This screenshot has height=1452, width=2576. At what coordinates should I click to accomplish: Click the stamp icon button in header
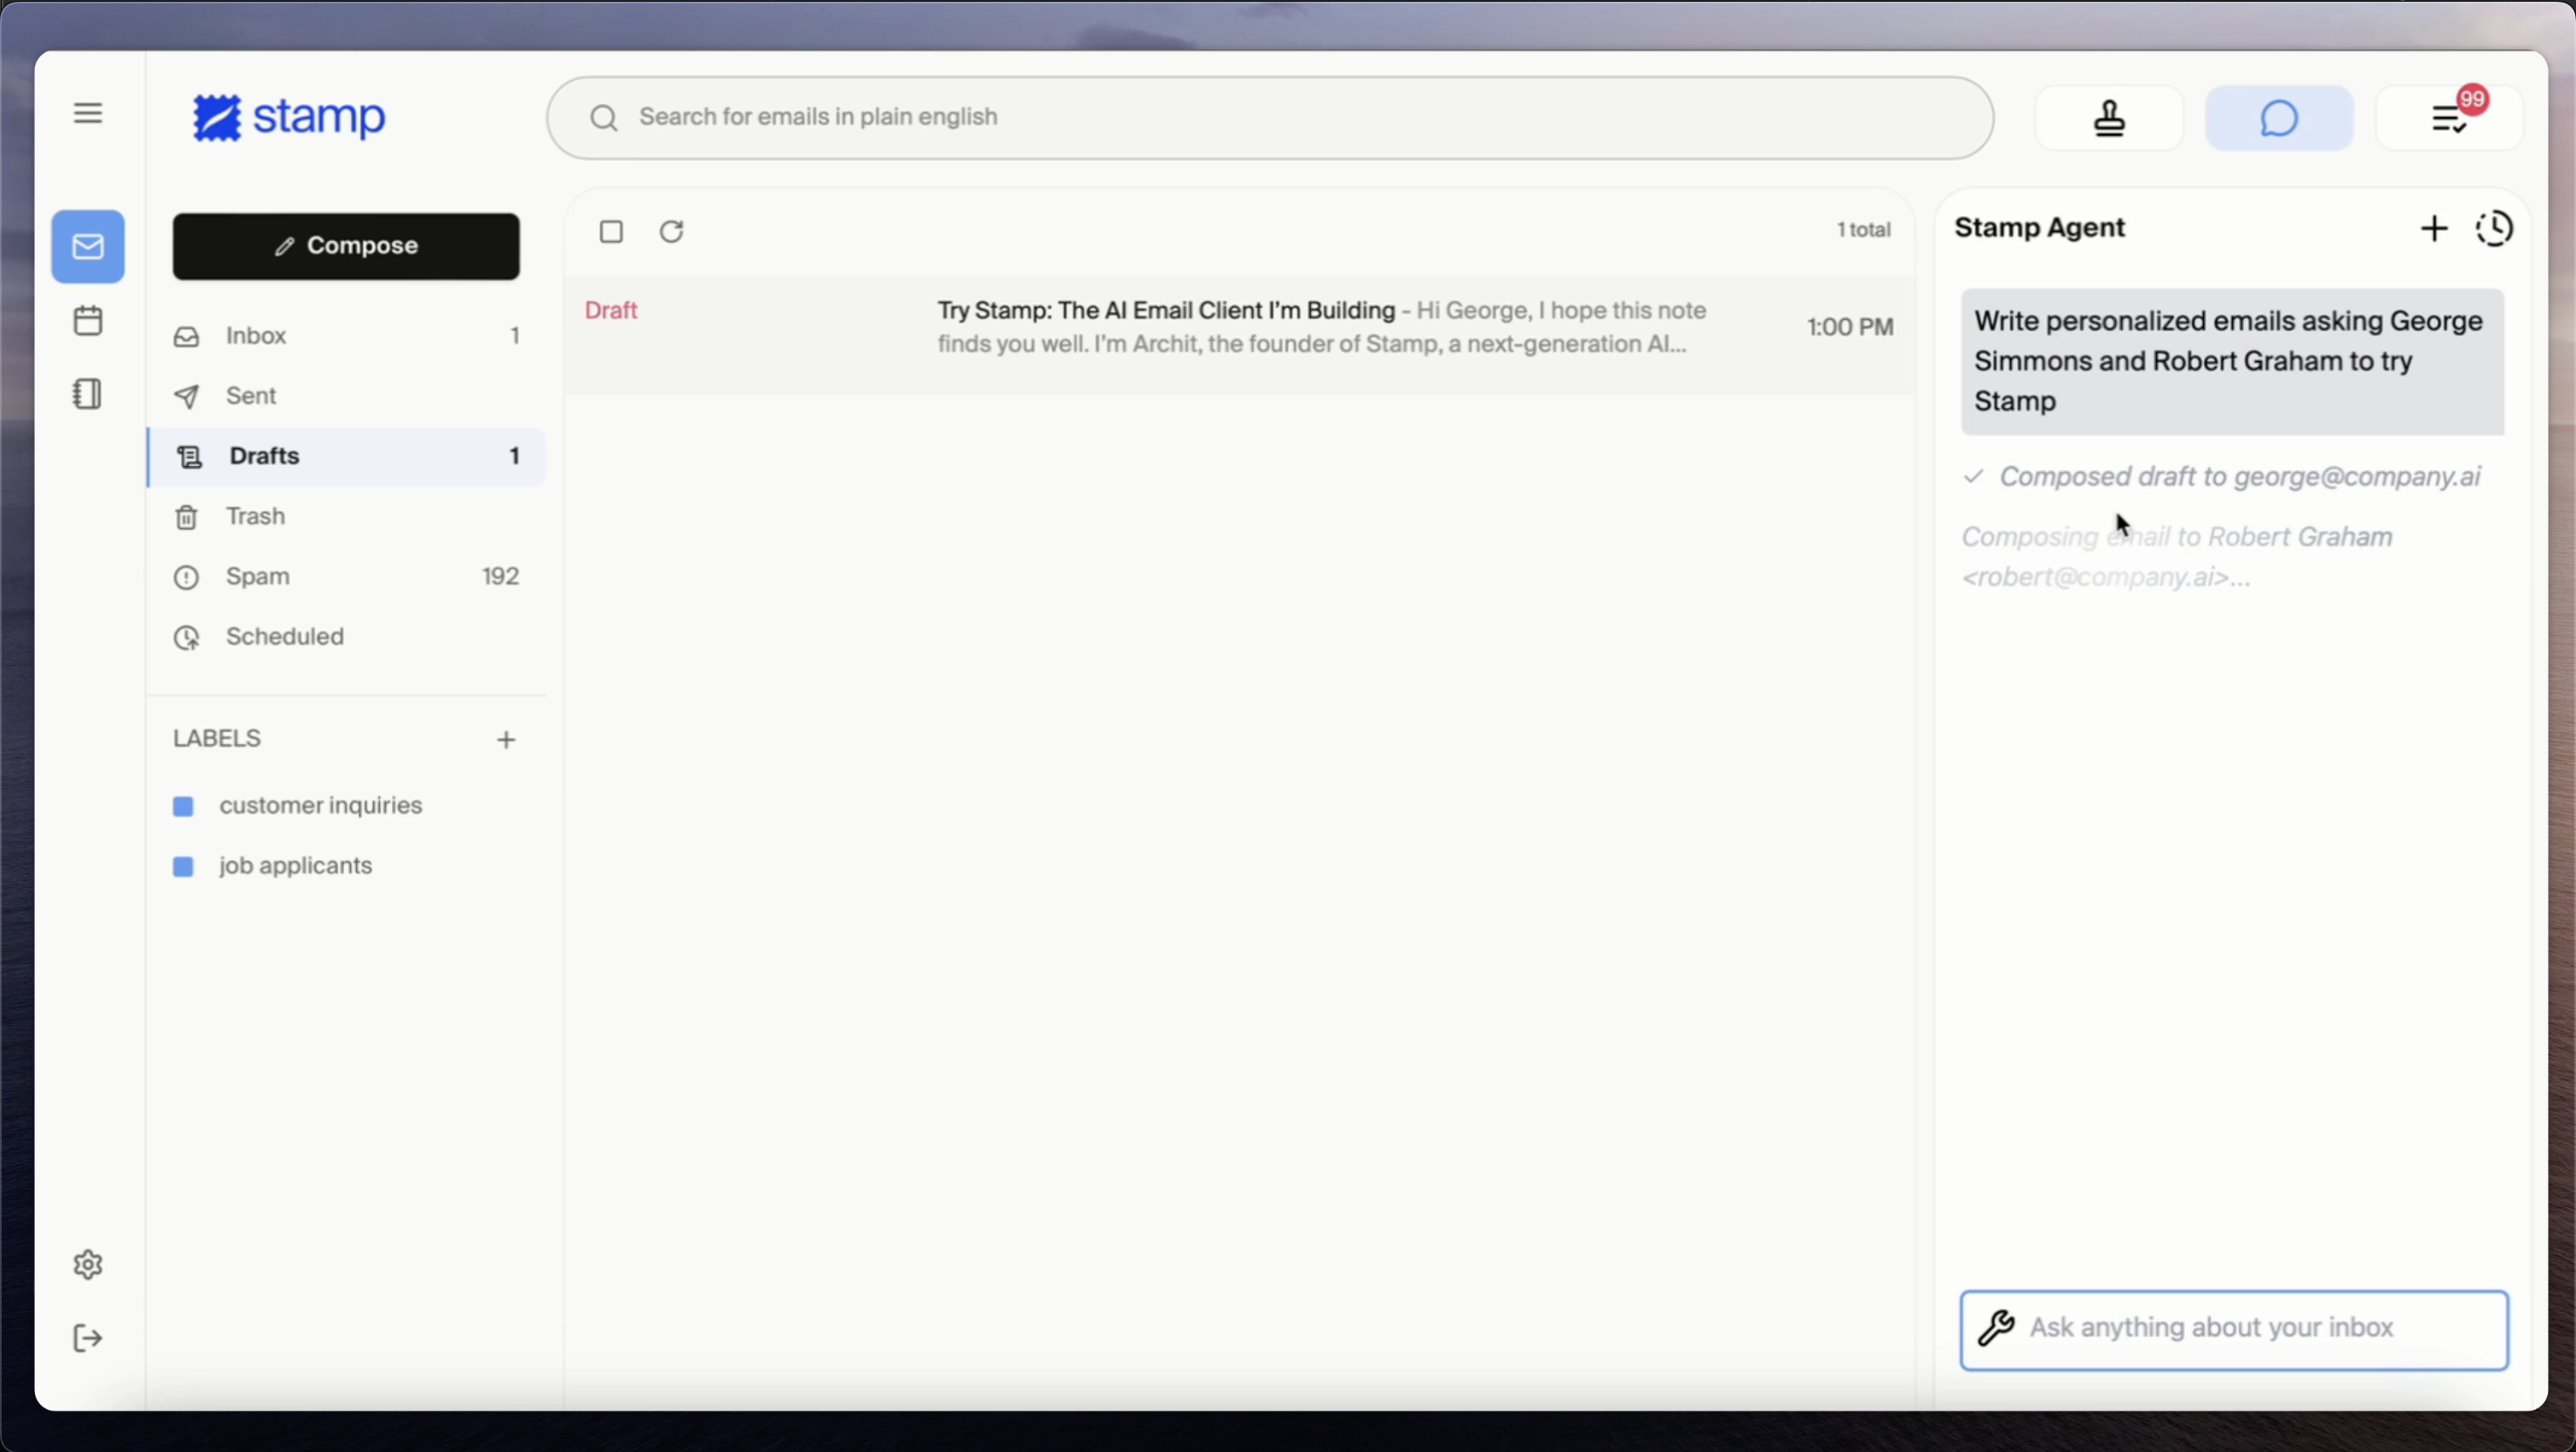[x=2109, y=119]
